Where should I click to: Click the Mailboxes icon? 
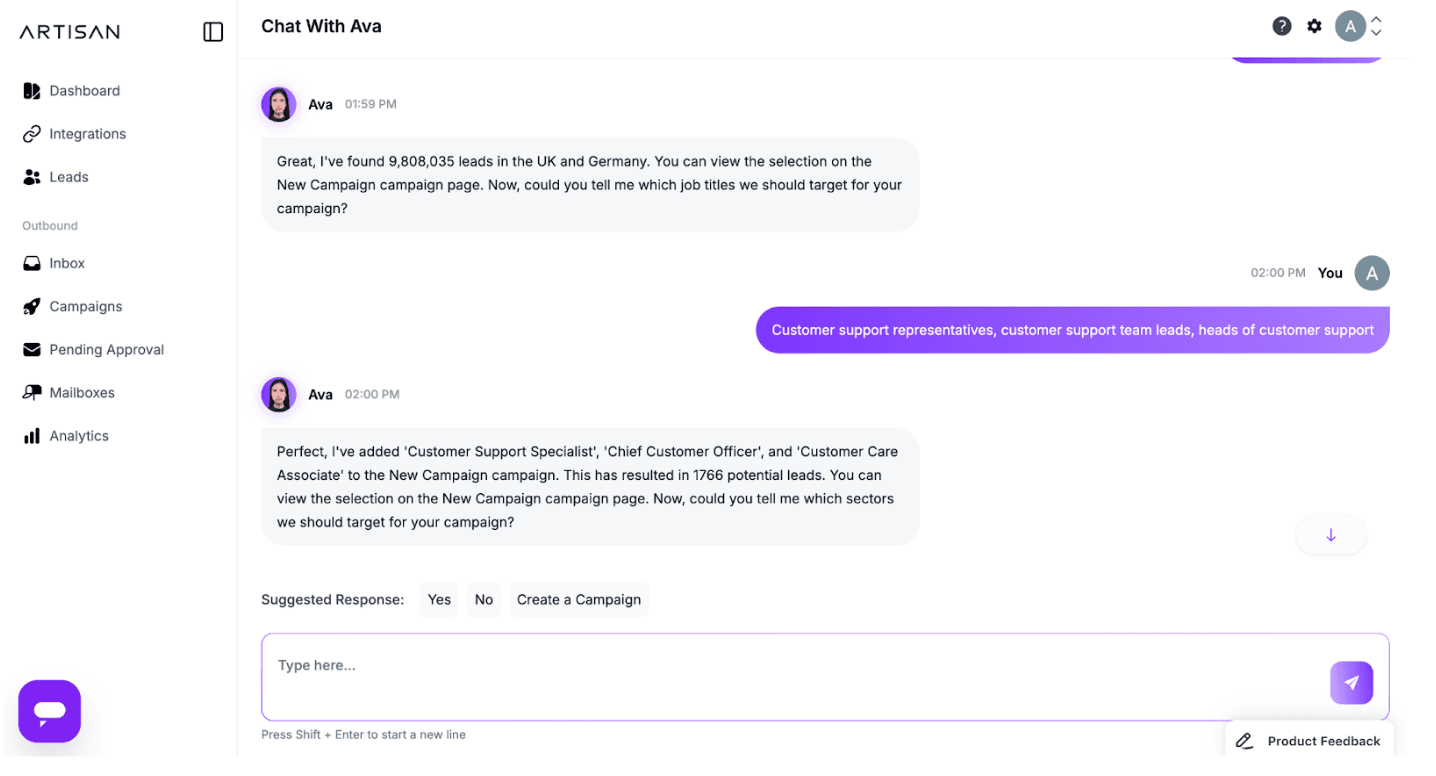coord(32,393)
